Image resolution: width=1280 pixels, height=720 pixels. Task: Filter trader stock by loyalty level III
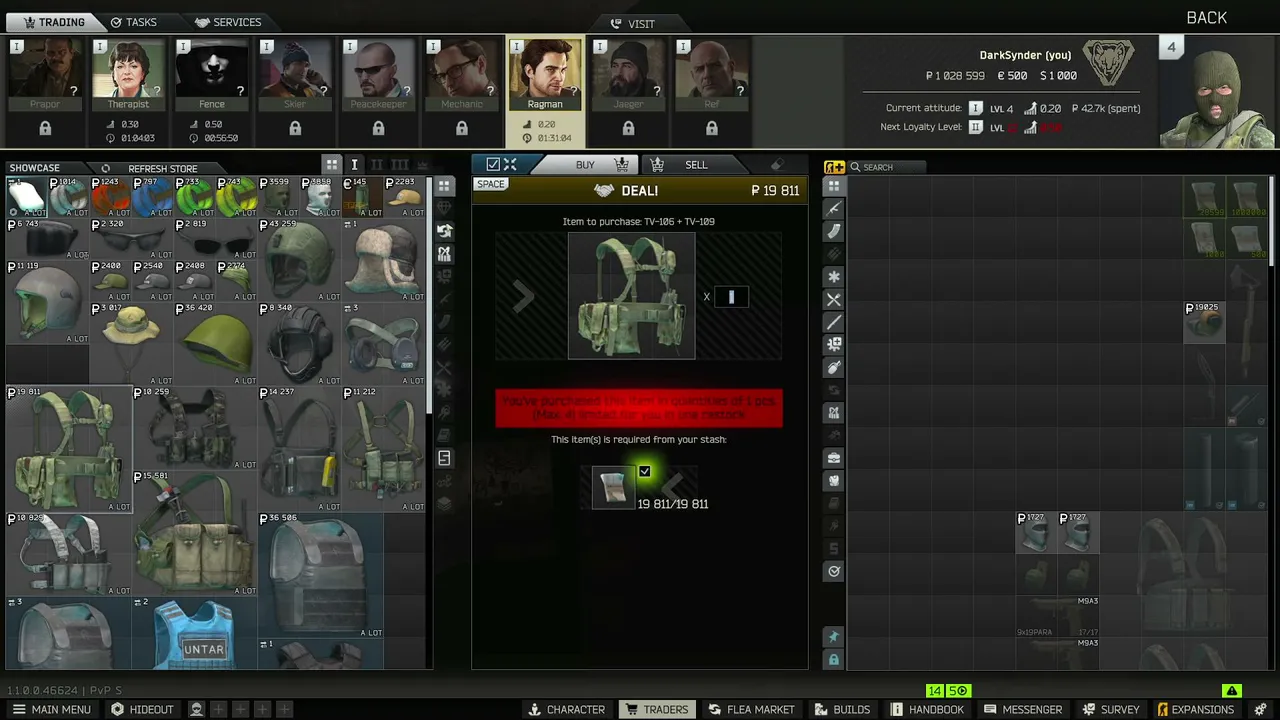click(399, 165)
